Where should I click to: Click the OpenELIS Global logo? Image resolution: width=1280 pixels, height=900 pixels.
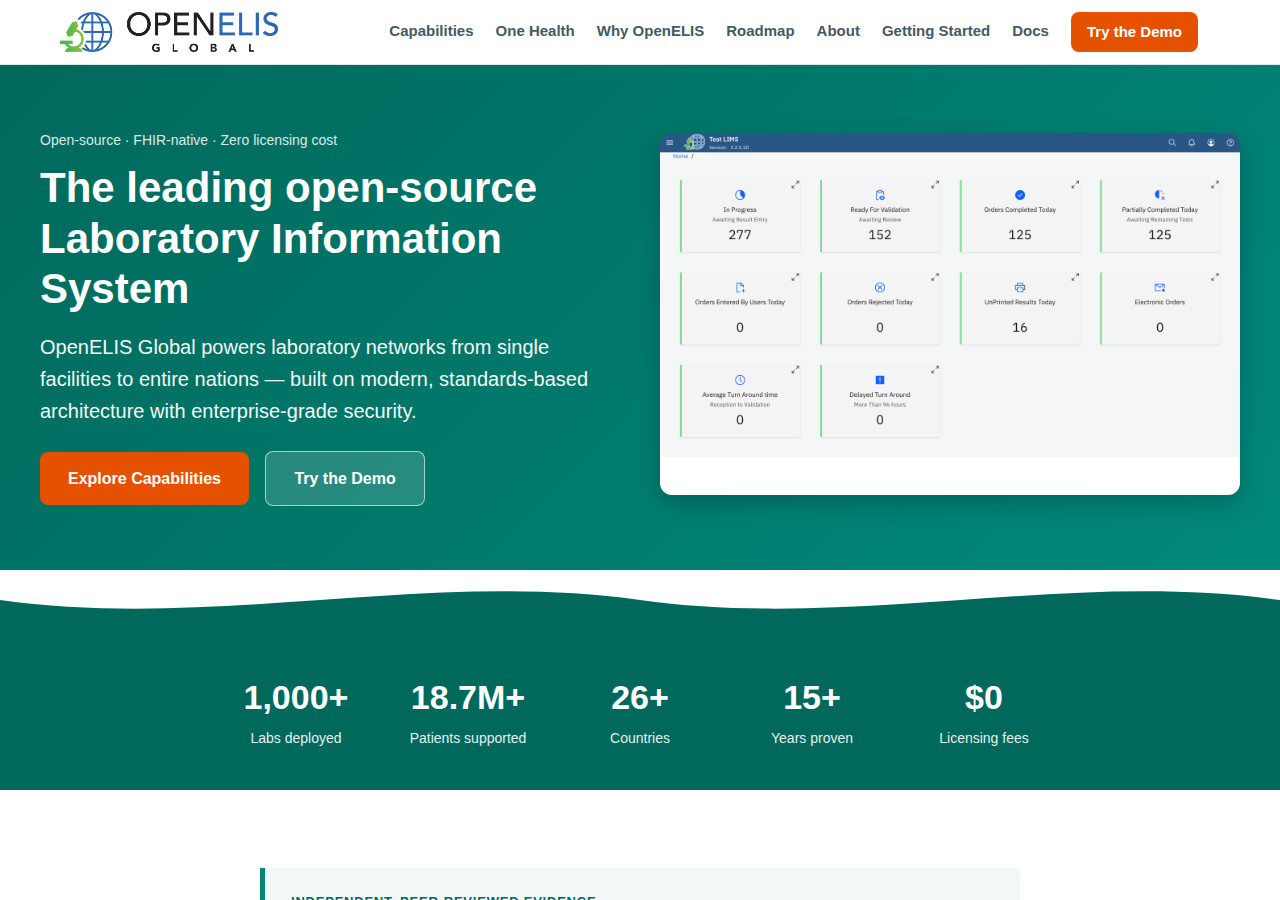click(x=169, y=32)
